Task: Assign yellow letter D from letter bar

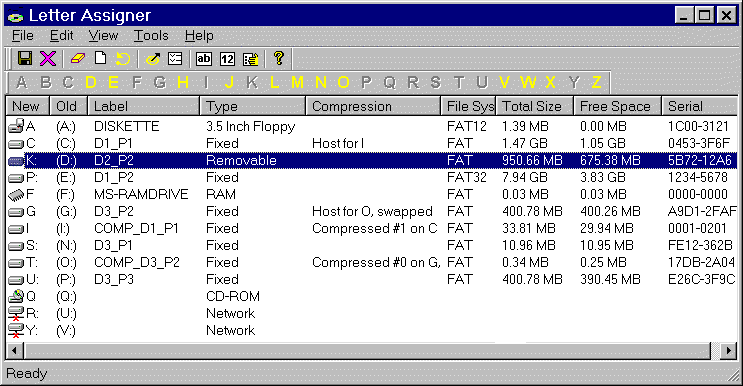Action: point(91,82)
